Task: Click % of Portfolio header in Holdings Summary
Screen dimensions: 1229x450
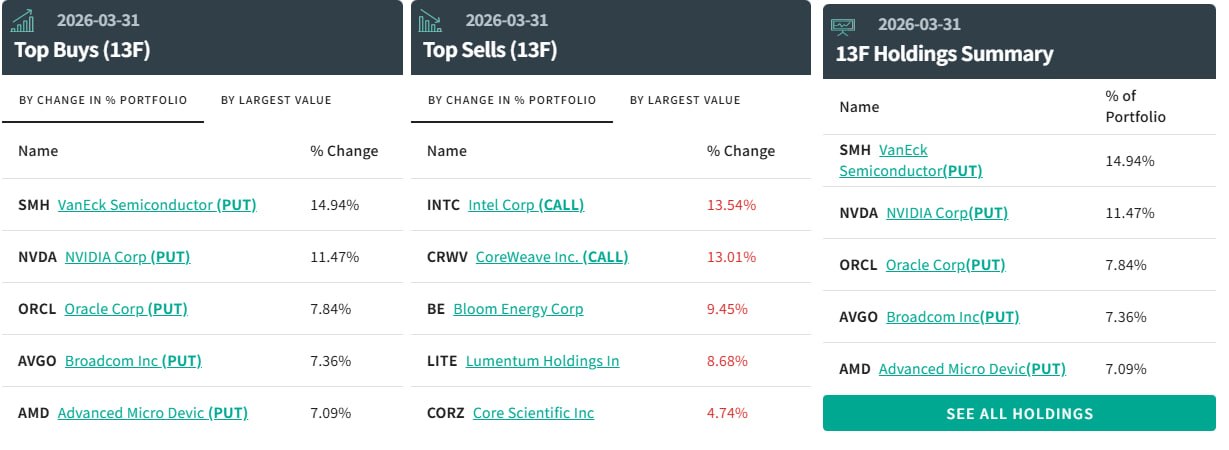Action: [1136, 106]
